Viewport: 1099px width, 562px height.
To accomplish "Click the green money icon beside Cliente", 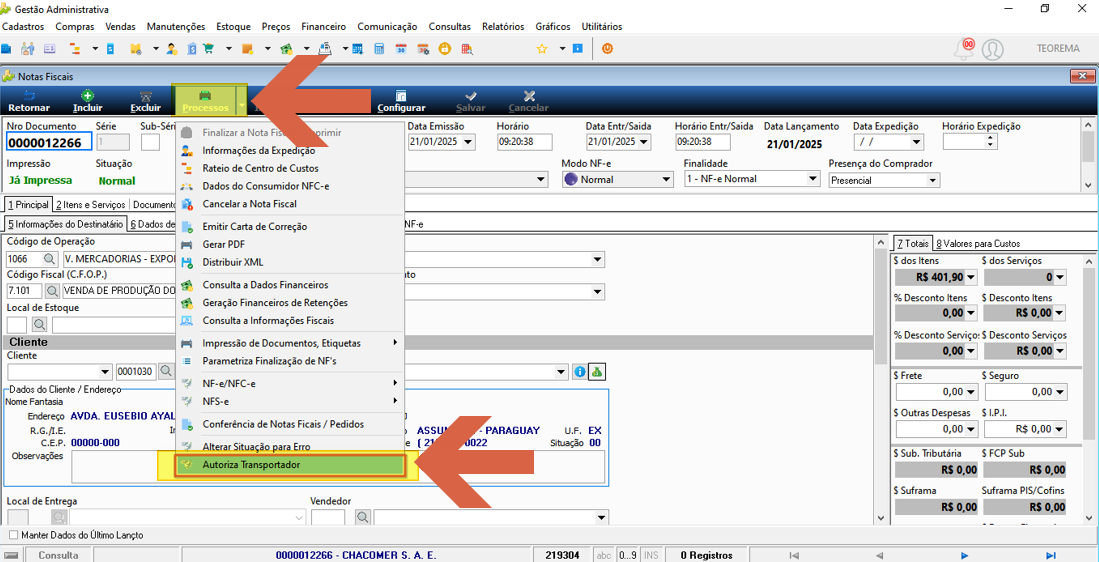I will click(596, 371).
